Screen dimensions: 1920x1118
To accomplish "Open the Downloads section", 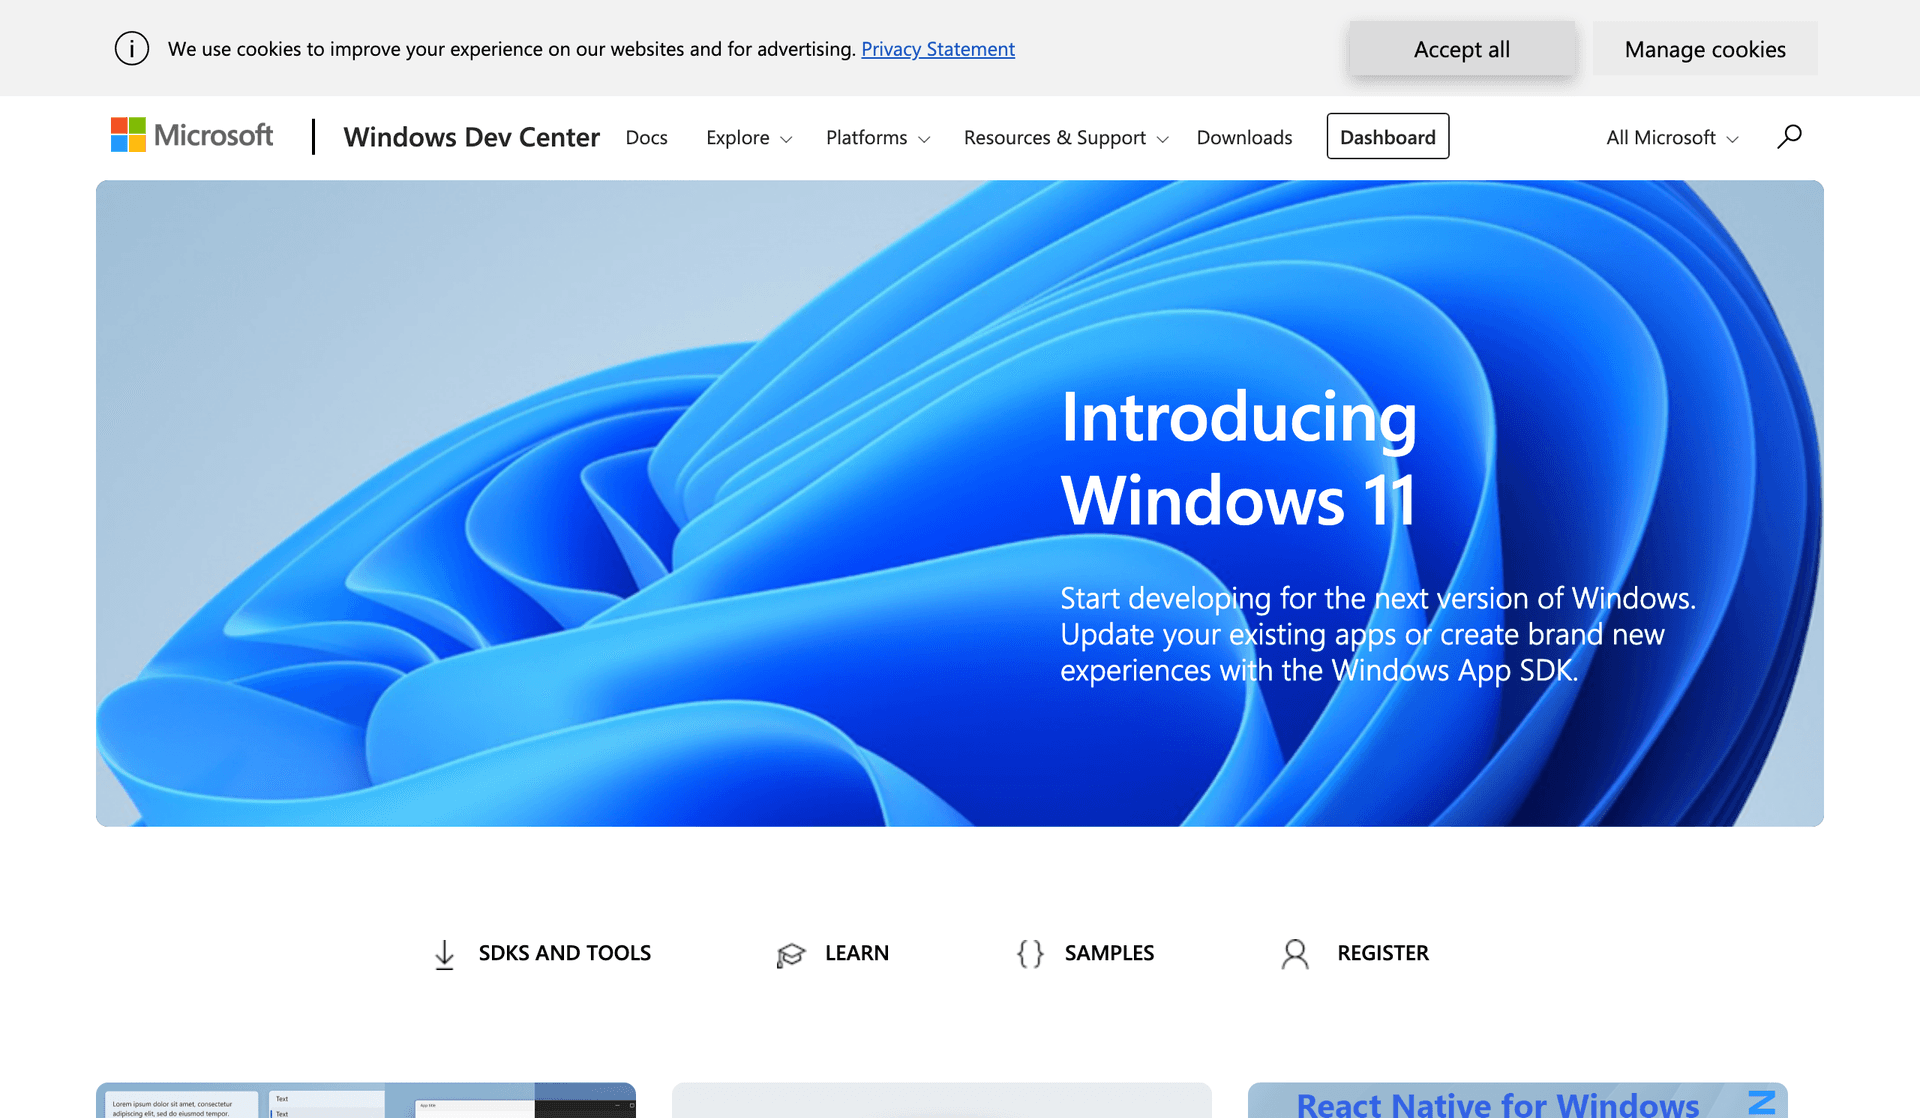I will pyautogui.click(x=1244, y=137).
